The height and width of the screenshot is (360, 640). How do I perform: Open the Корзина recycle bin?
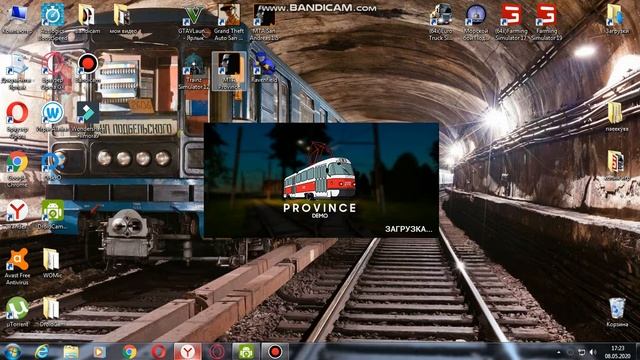click(x=617, y=312)
